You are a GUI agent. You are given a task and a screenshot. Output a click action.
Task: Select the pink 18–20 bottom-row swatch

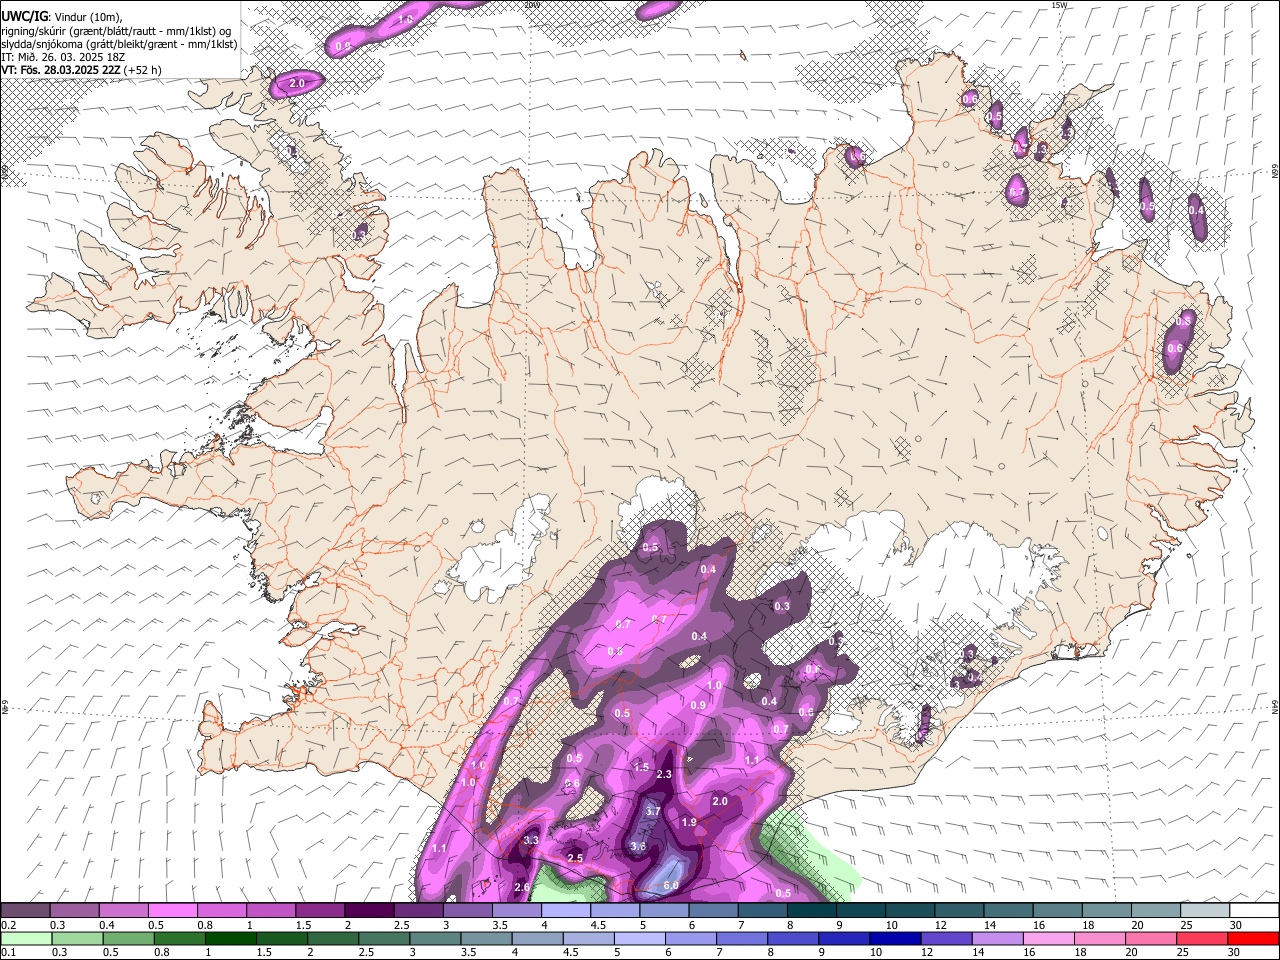1100,938
